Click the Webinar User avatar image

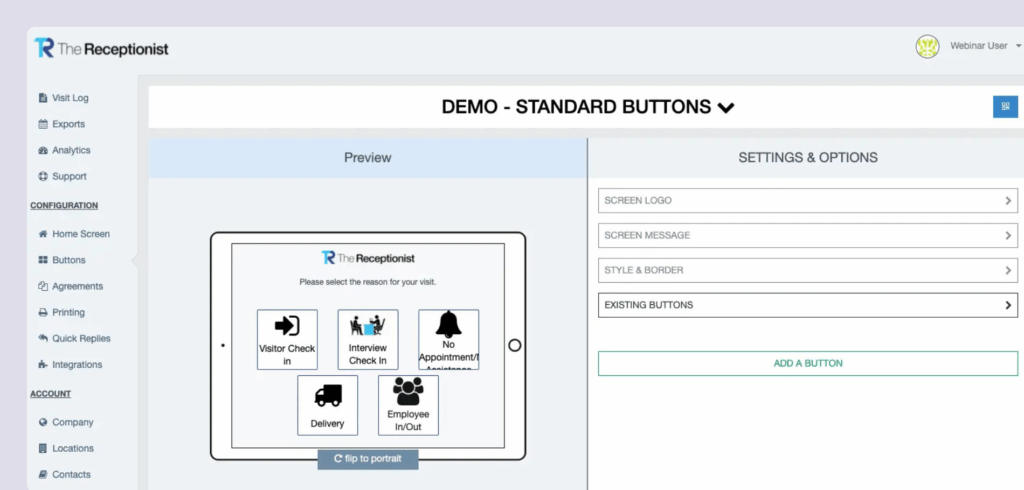click(927, 46)
